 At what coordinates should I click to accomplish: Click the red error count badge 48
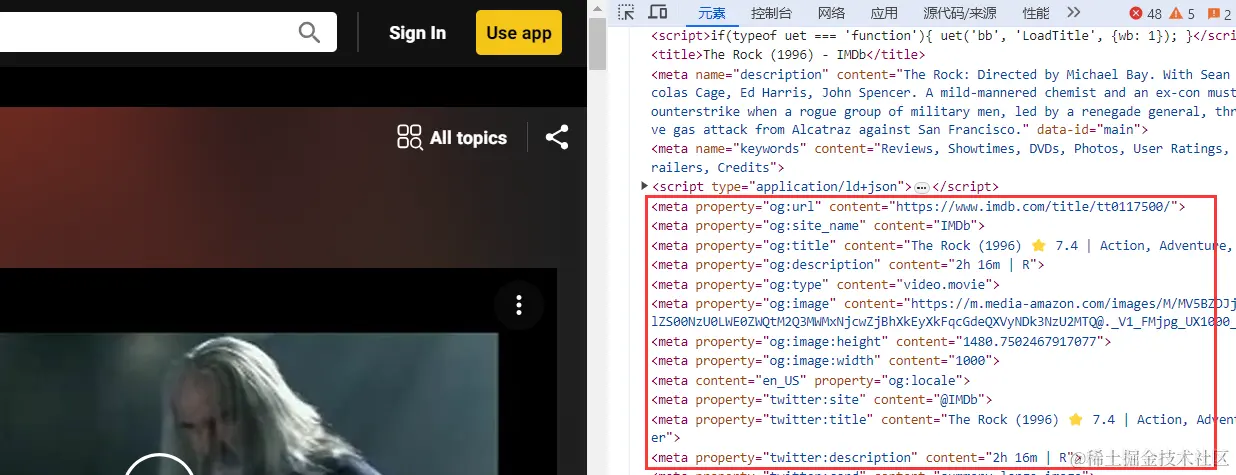point(1146,13)
